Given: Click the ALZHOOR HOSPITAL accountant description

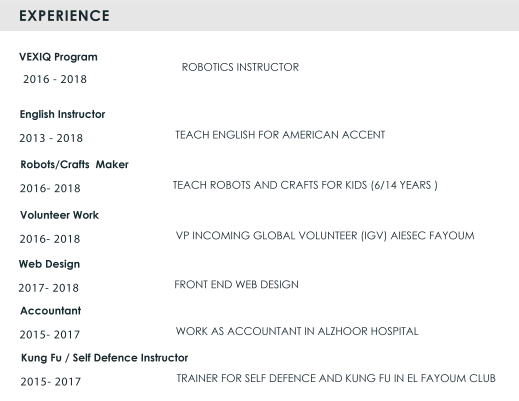Looking at the screenshot, I should (297, 331).
